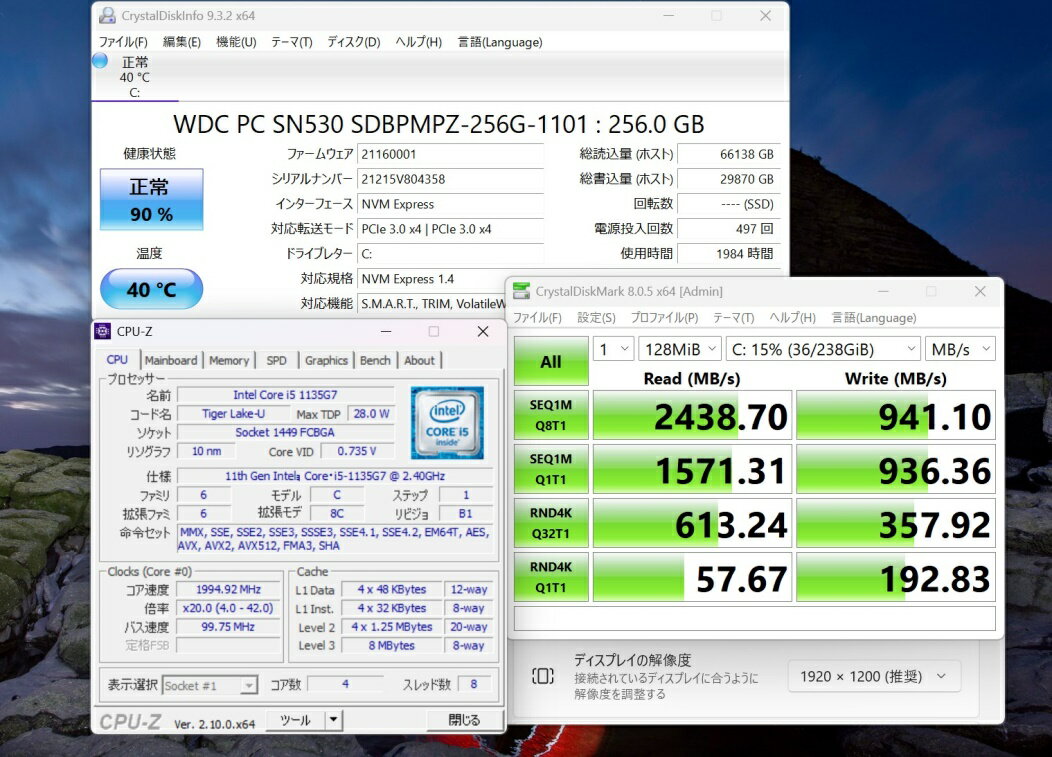Click the display resolution monitor icon
Screen dimensions: 1052x757
[543, 676]
